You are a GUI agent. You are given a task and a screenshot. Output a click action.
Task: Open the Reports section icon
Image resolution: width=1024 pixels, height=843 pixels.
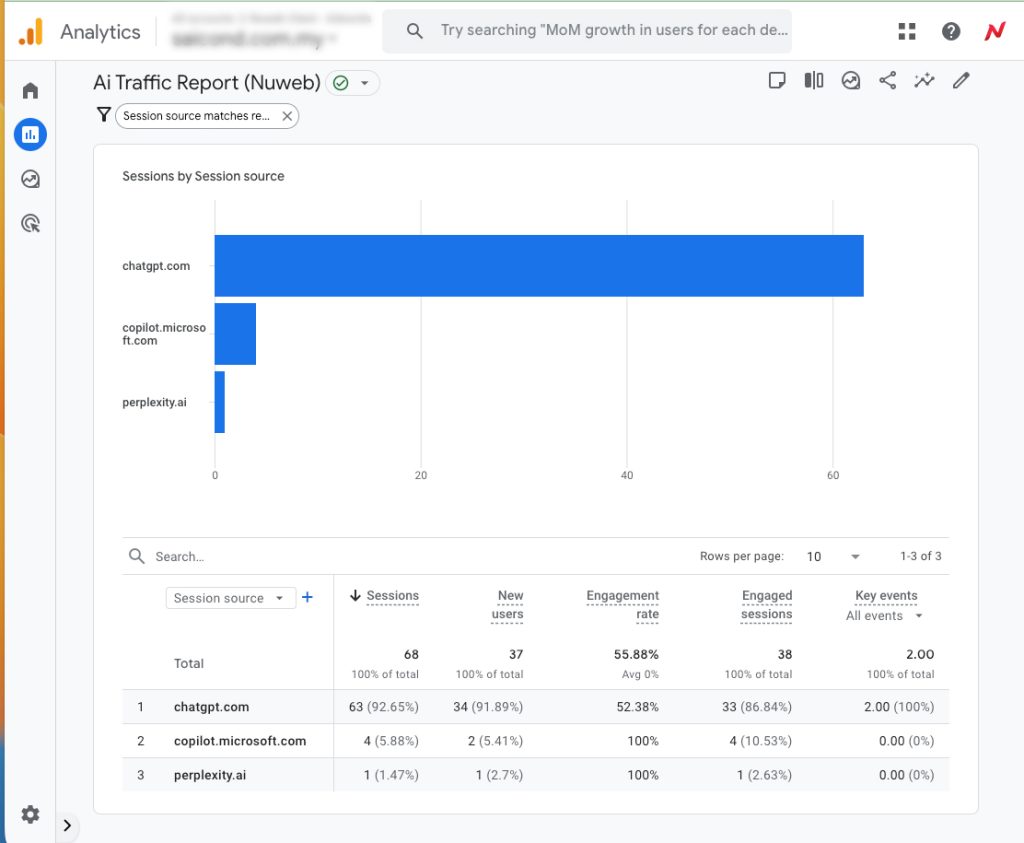coord(30,134)
